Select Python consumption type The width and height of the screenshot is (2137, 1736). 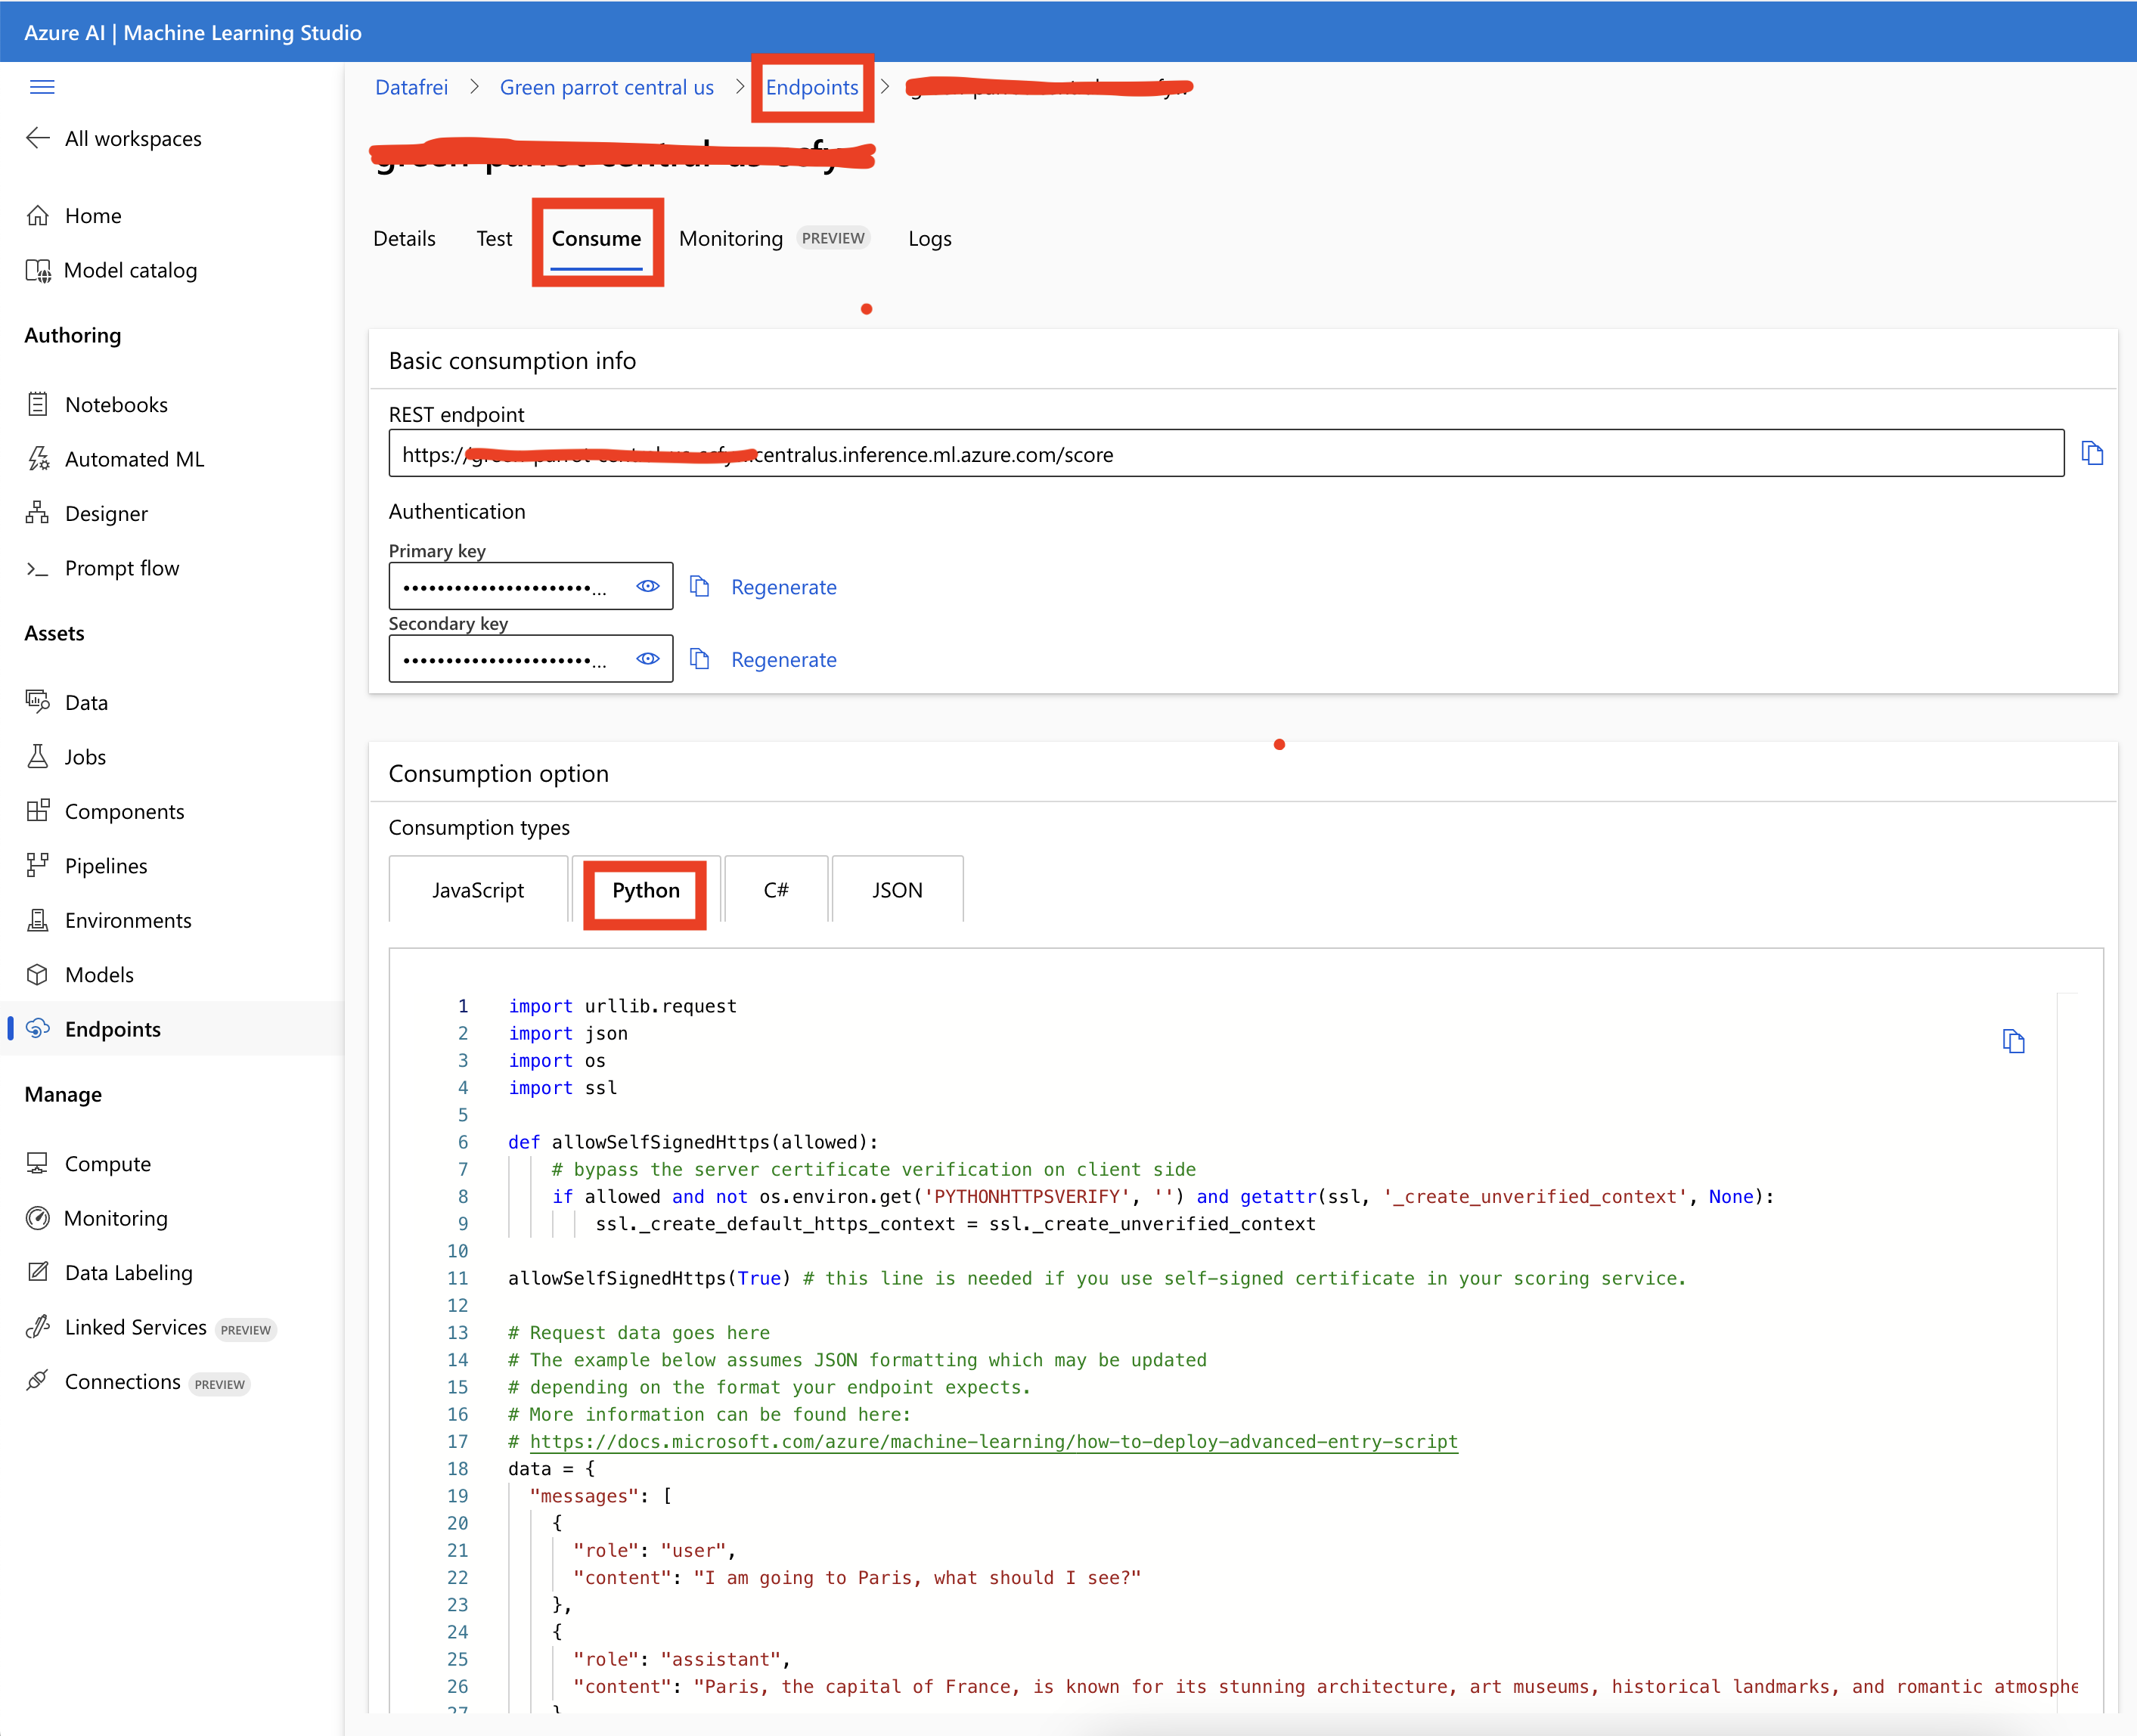(646, 890)
